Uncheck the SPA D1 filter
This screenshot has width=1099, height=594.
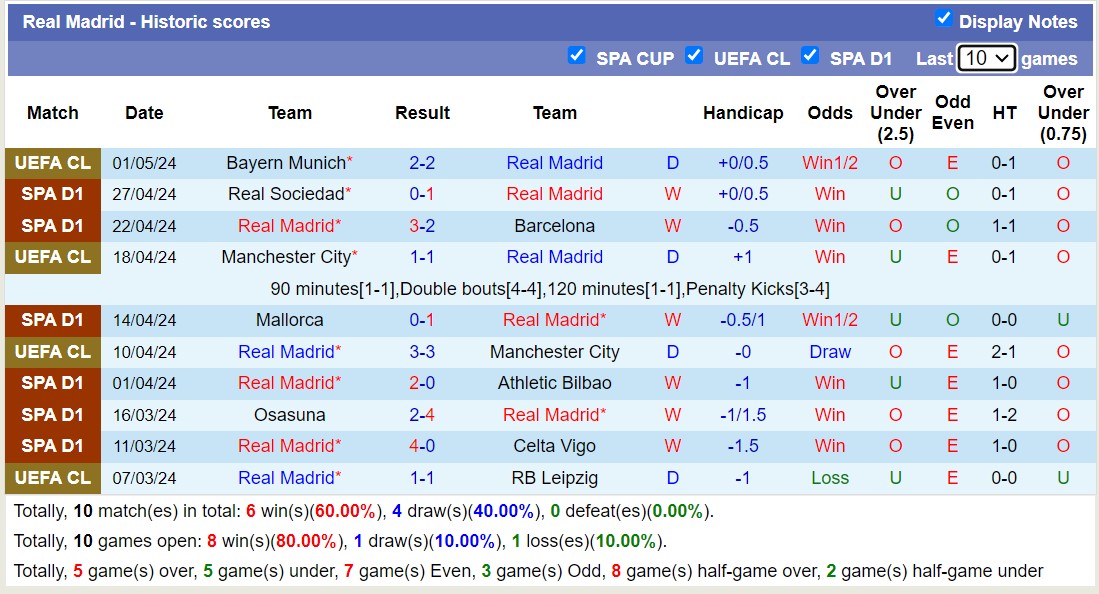[810, 57]
